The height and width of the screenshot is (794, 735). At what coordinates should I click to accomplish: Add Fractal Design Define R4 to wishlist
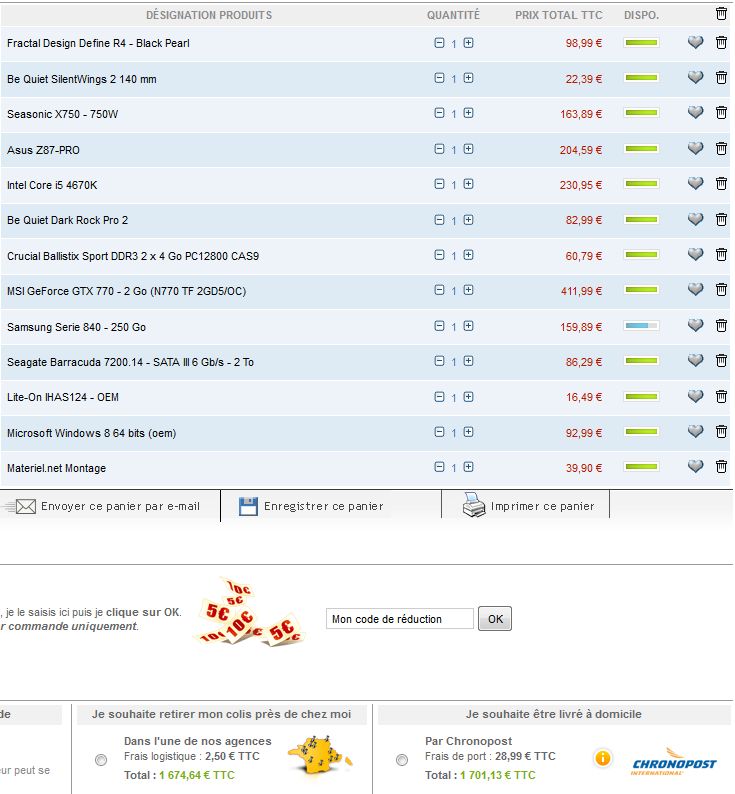[695, 43]
